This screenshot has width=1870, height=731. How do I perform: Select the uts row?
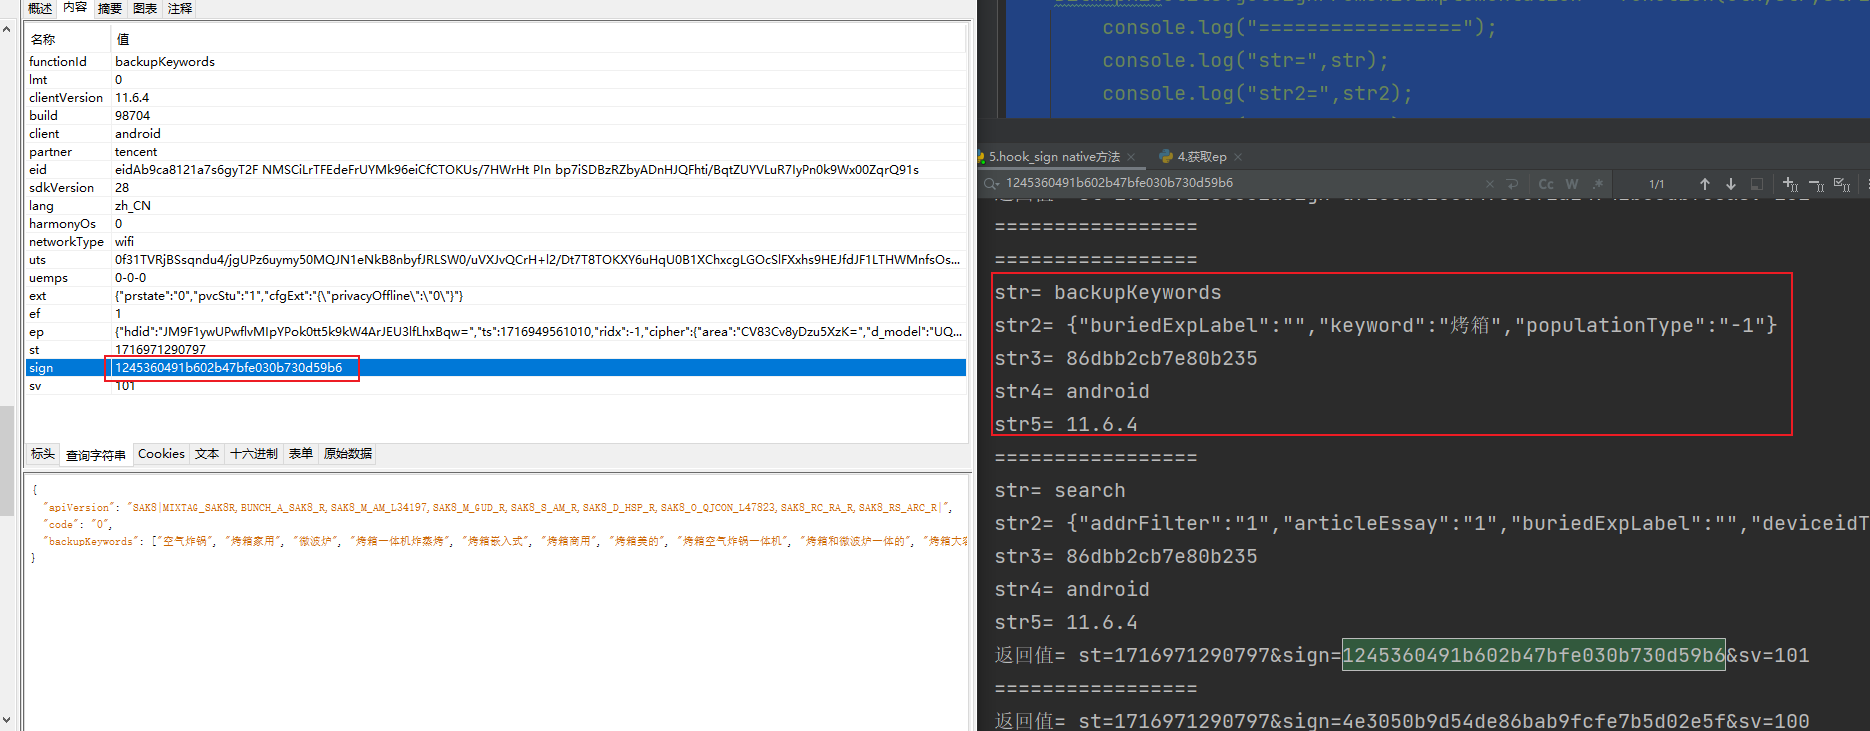tap(496, 260)
